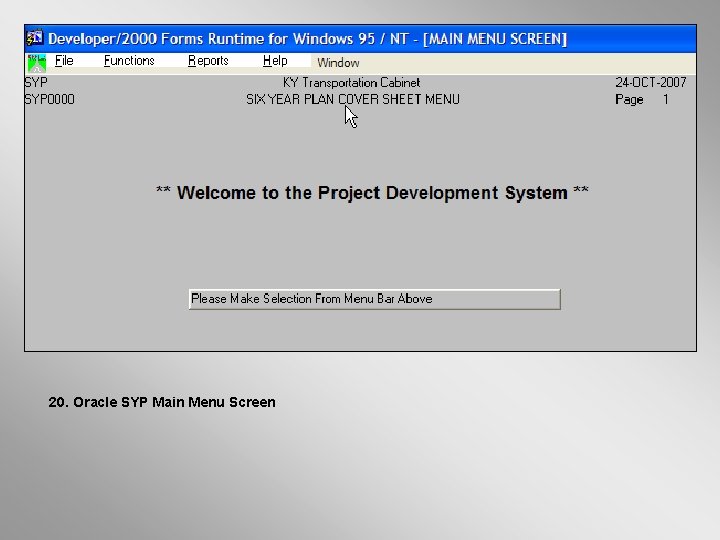Click the caption '20. Oracle SYP Main Menu Screen'
The width and height of the screenshot is (720, 540).
click(162, 402)
